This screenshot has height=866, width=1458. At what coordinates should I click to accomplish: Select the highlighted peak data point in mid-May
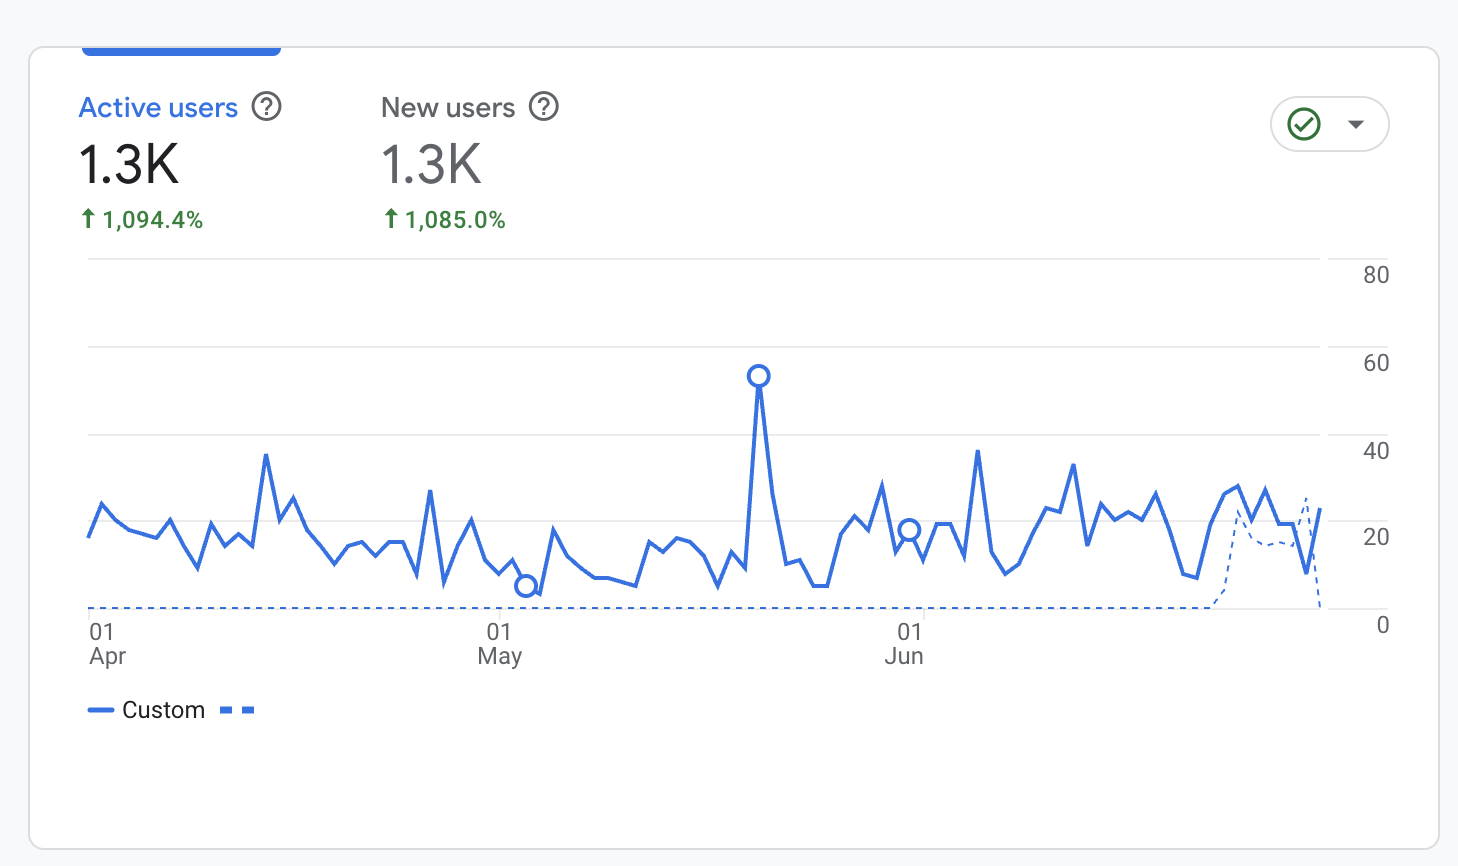coord(758,374)
